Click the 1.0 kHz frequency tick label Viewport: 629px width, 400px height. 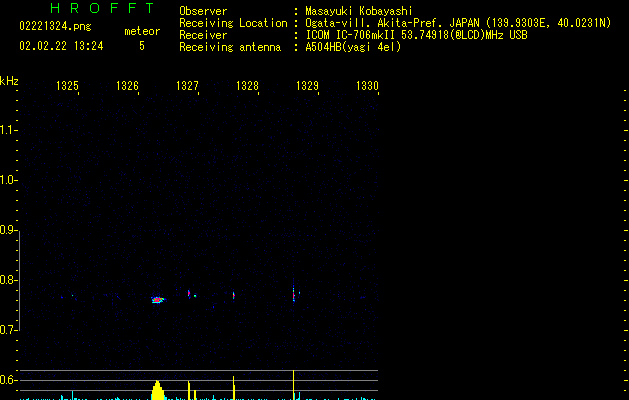[x=8, y=180]
